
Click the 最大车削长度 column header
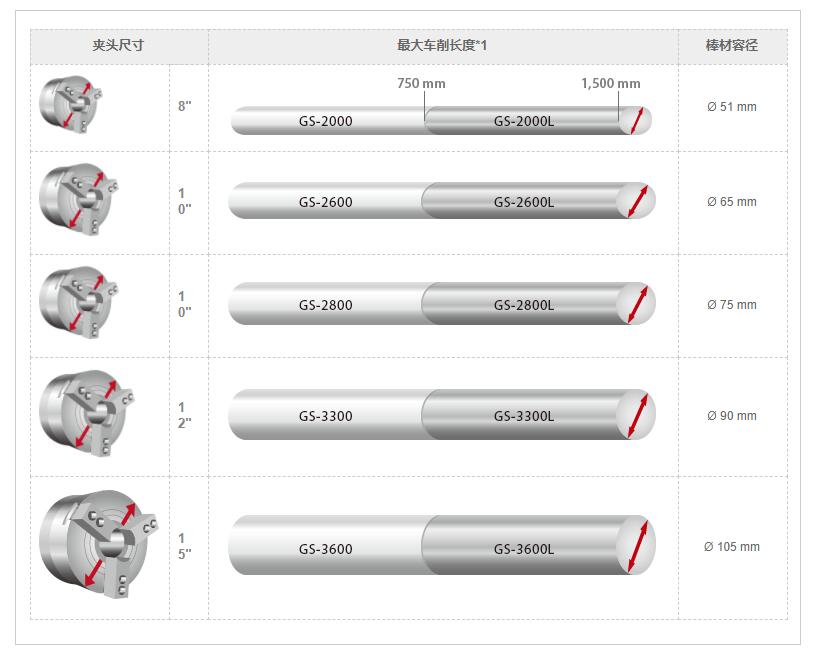(442, 46)
